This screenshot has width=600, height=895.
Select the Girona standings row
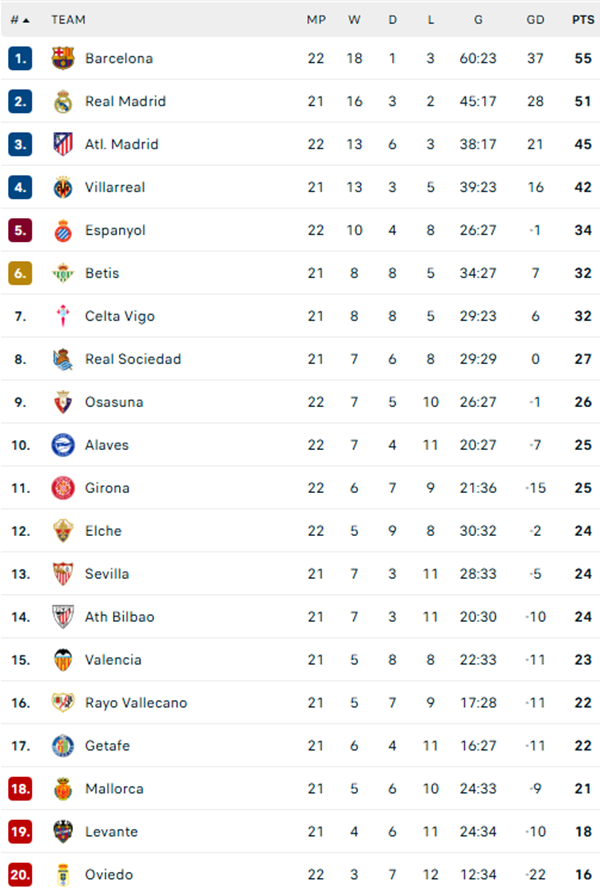[300, 488]
